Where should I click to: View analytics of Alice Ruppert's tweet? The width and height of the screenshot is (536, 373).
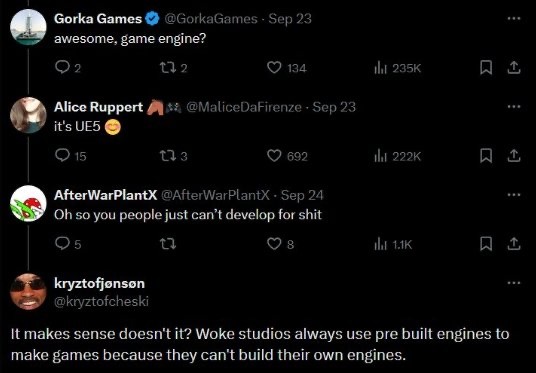[x=398, y=156]
